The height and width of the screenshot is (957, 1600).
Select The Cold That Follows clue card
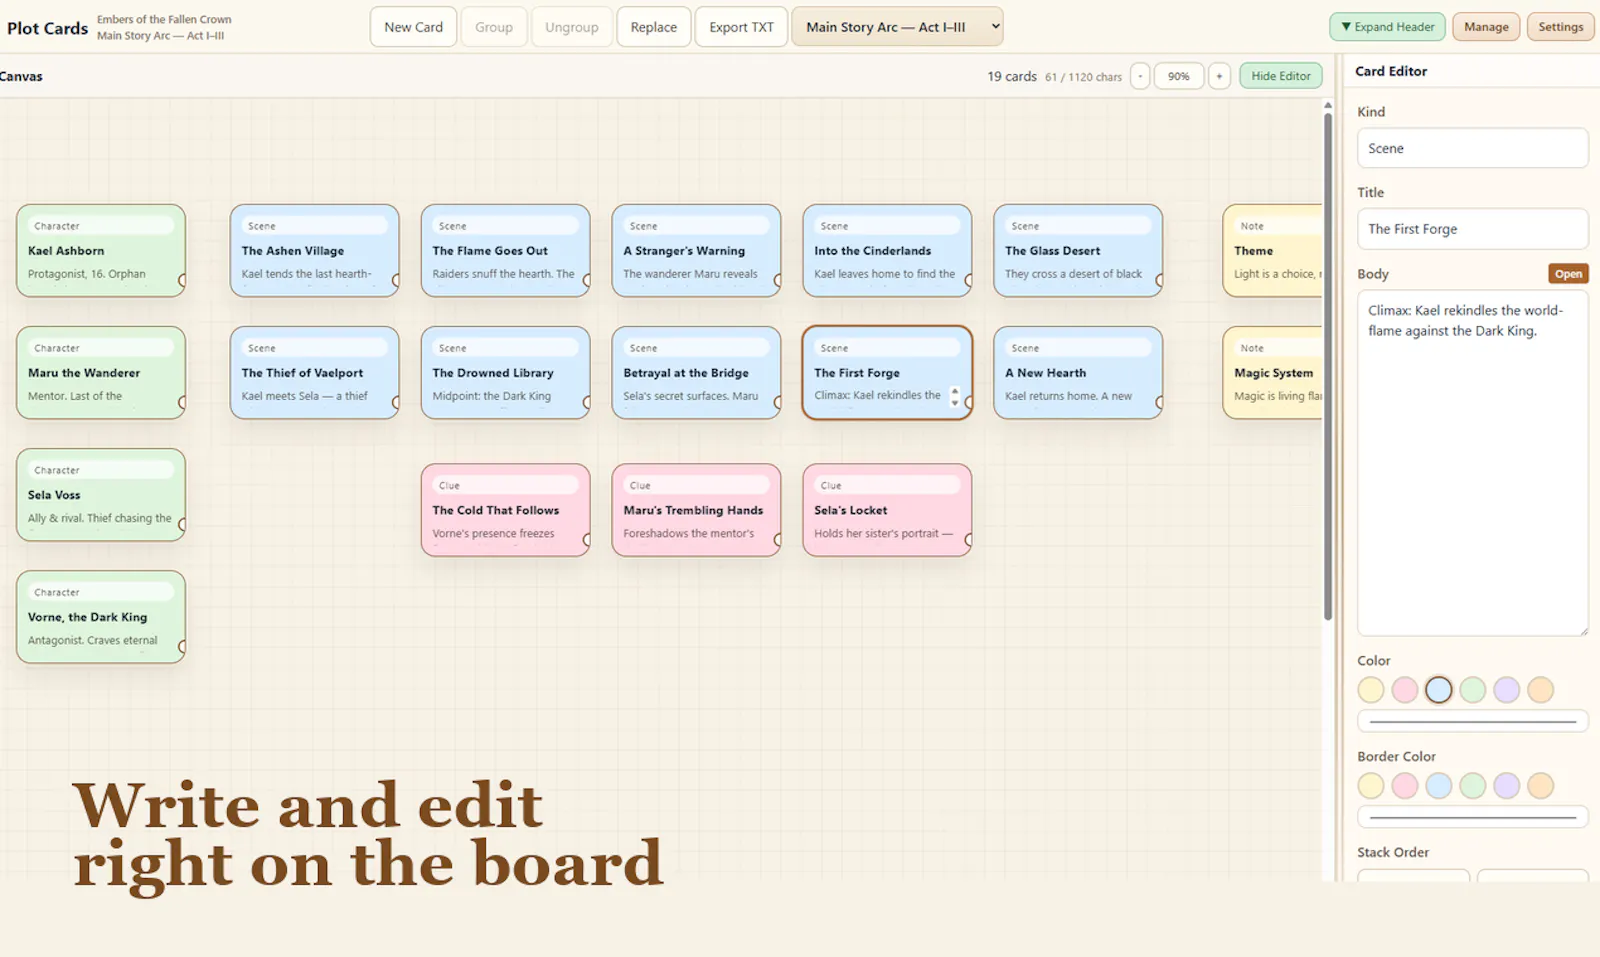(505, 510)
